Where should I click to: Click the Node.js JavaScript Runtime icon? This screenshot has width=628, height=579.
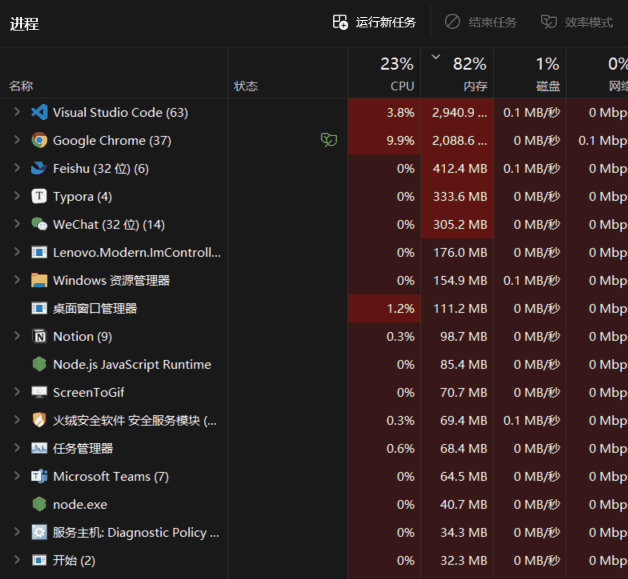(39, 364)
